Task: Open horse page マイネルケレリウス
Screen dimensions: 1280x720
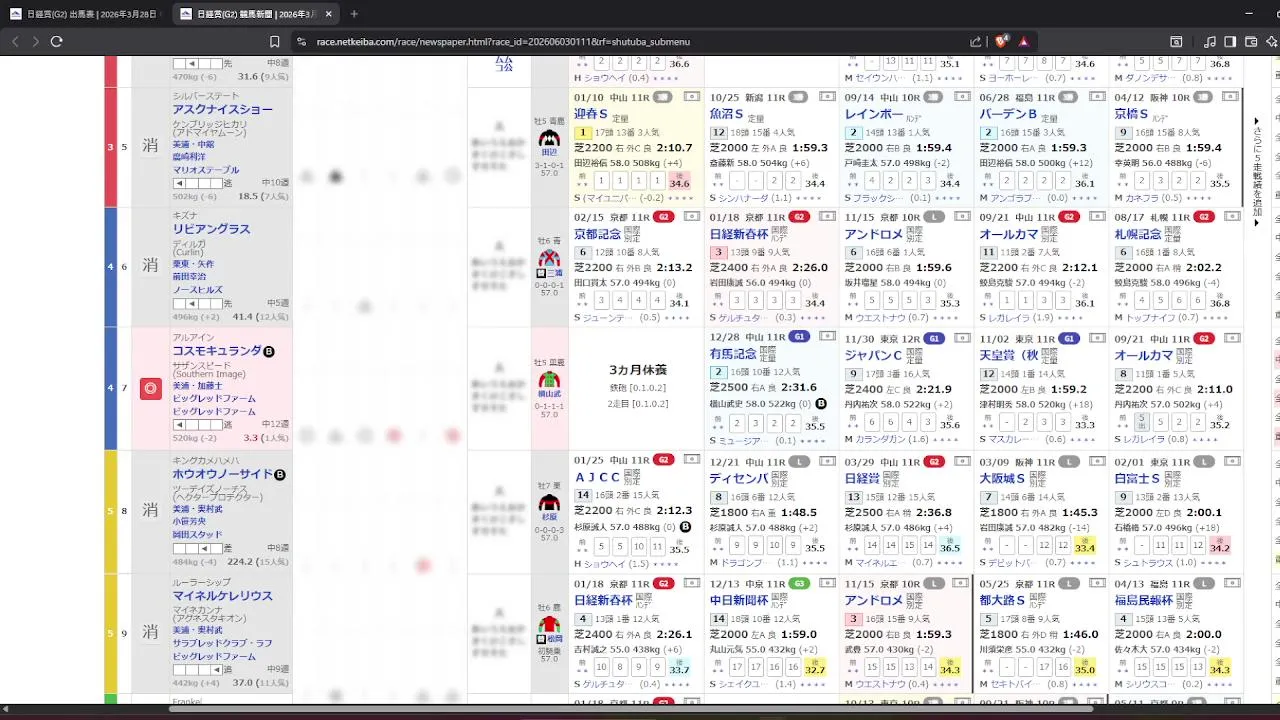Action: click(x=223, y=596)
